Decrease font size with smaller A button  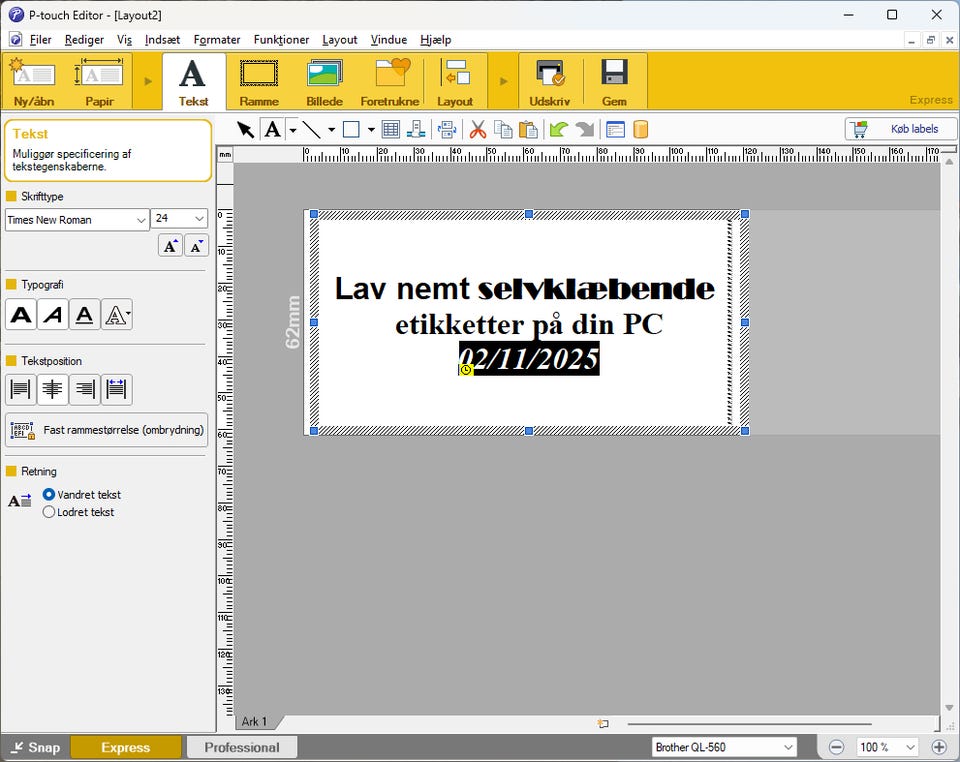click(x=196, y=246)
